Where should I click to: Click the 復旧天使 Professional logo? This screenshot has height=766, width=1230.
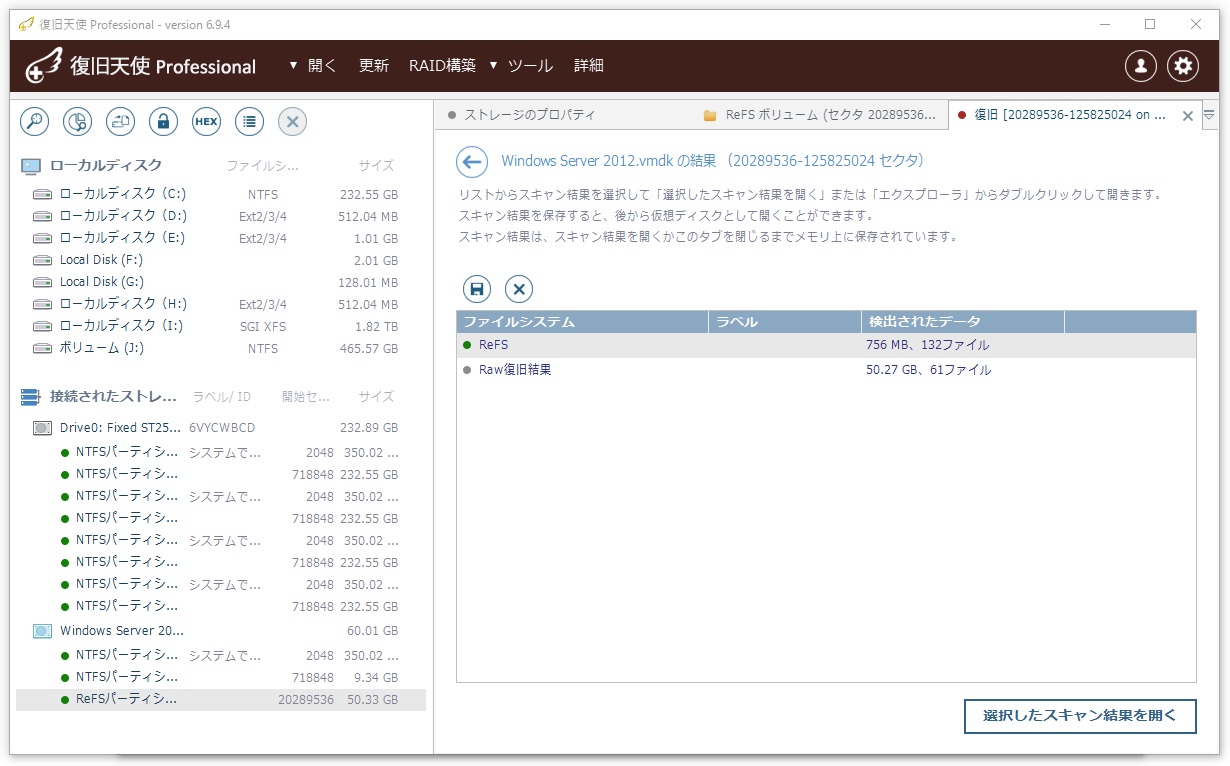tap(141, 66)
